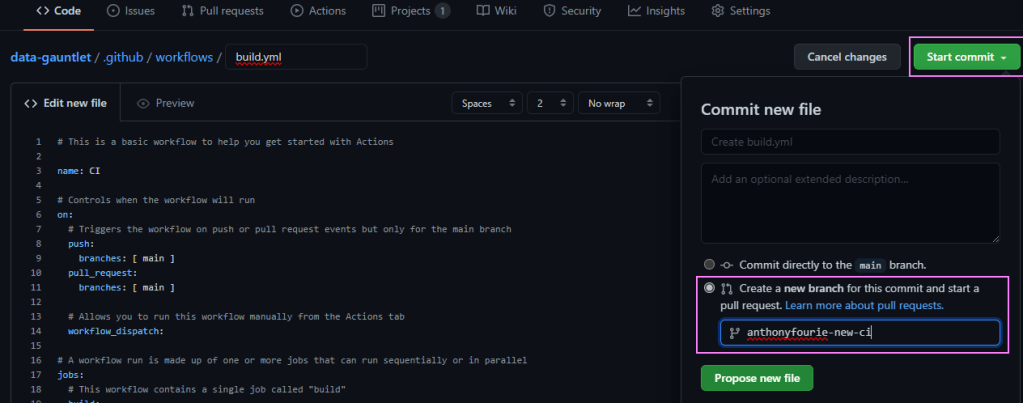
Task: Open the Spaces indent mode dropdown
Action: [486, 103]
